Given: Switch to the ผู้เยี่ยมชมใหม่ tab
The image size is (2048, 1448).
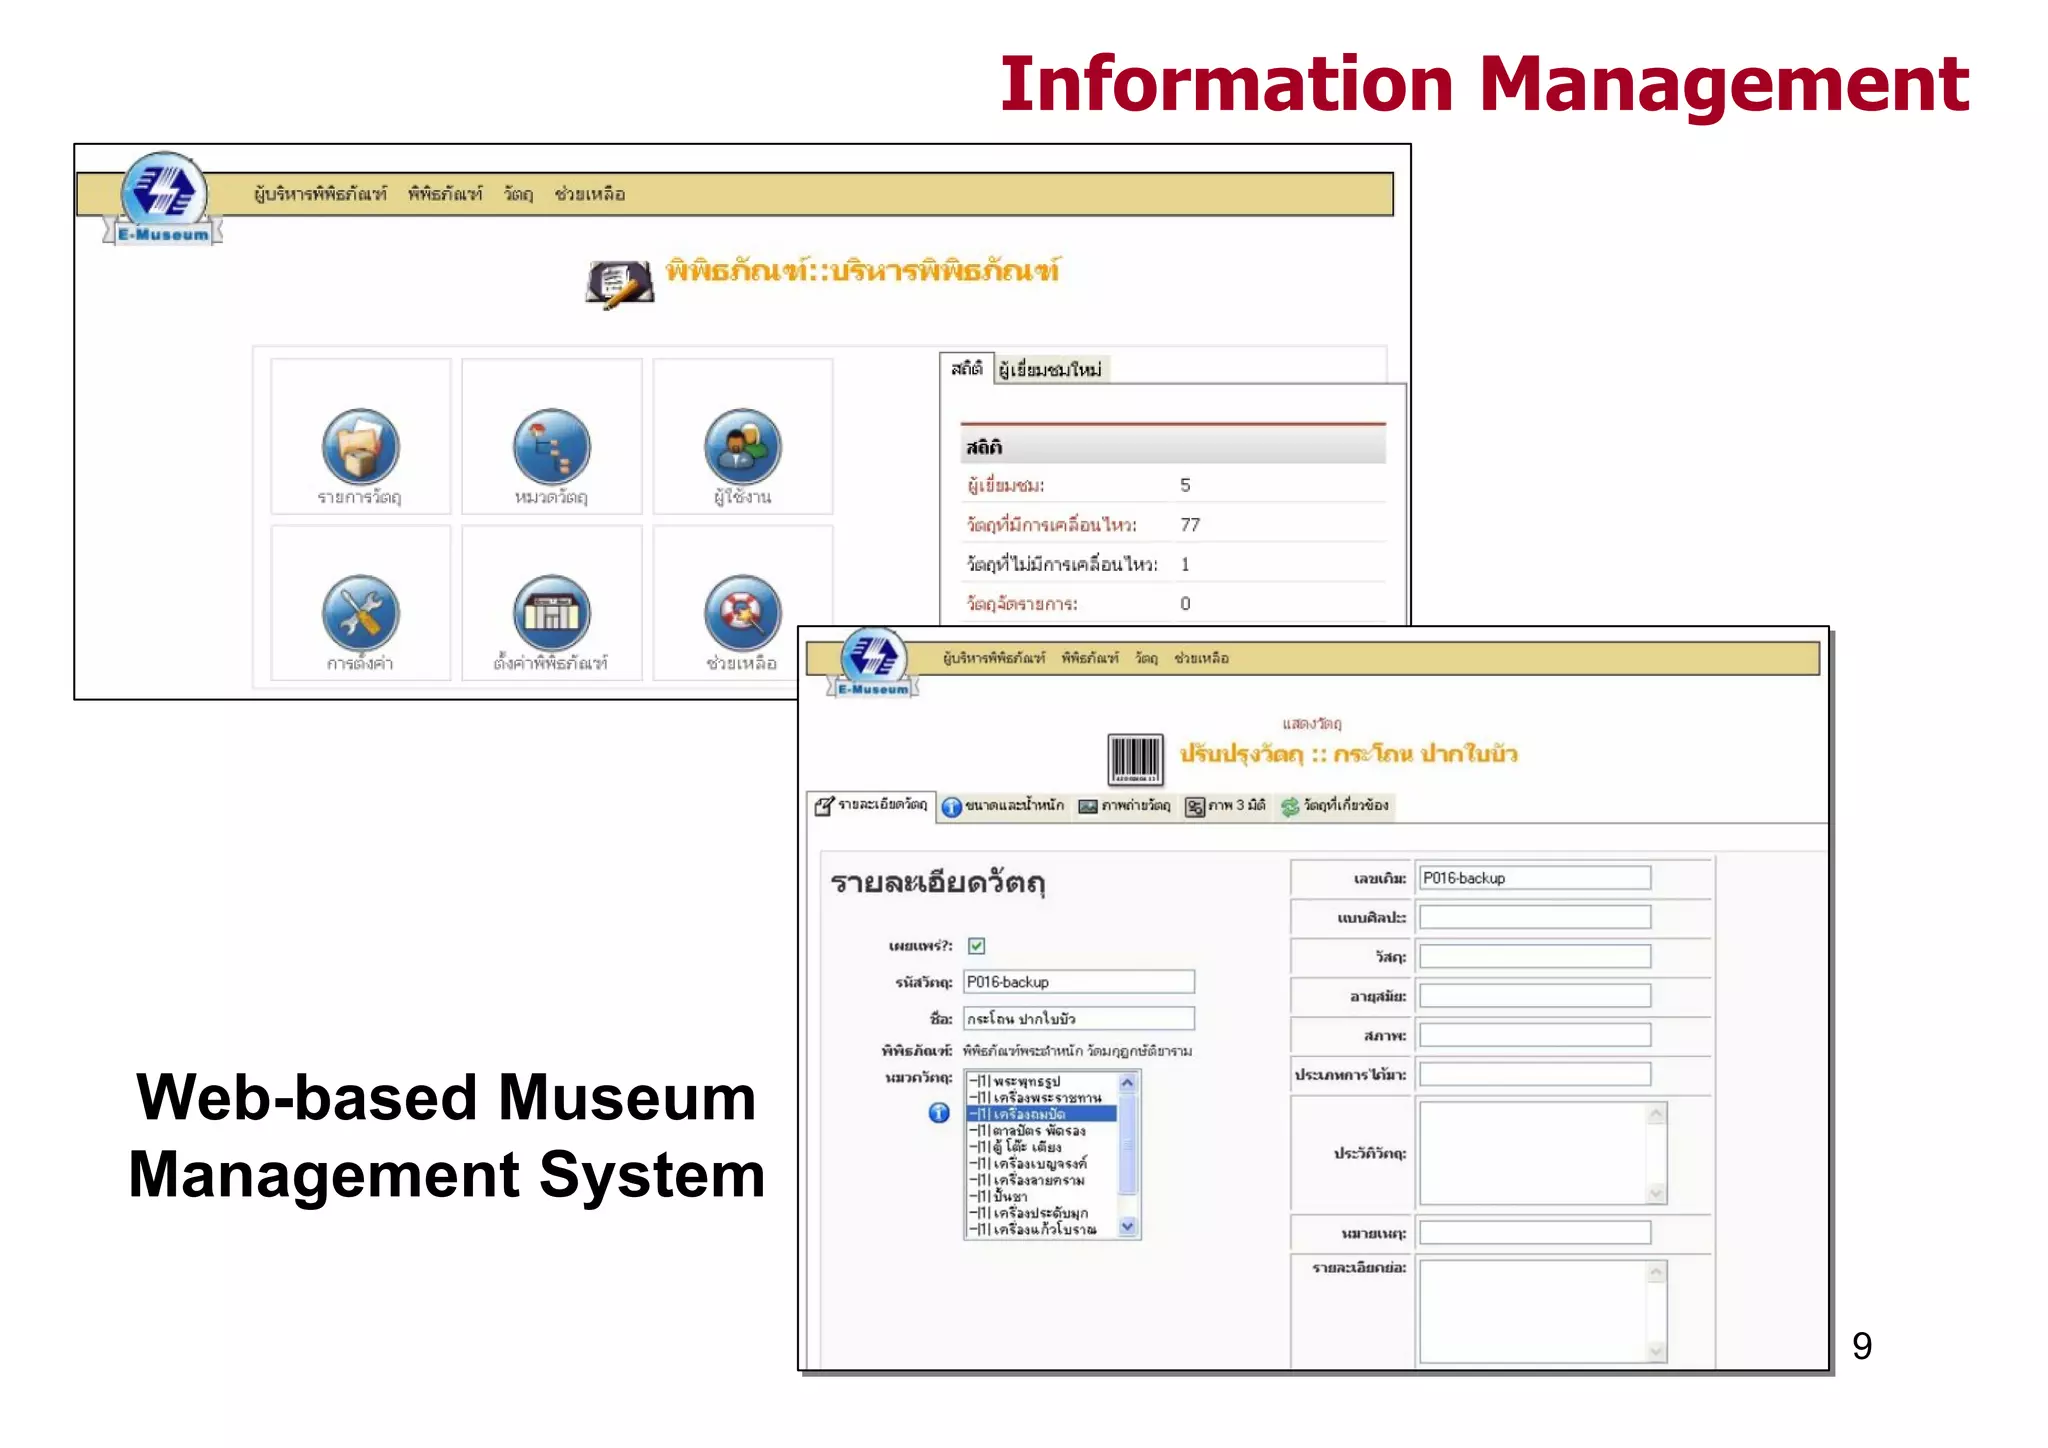Looking at the screenshot, I should [1051, 370].
